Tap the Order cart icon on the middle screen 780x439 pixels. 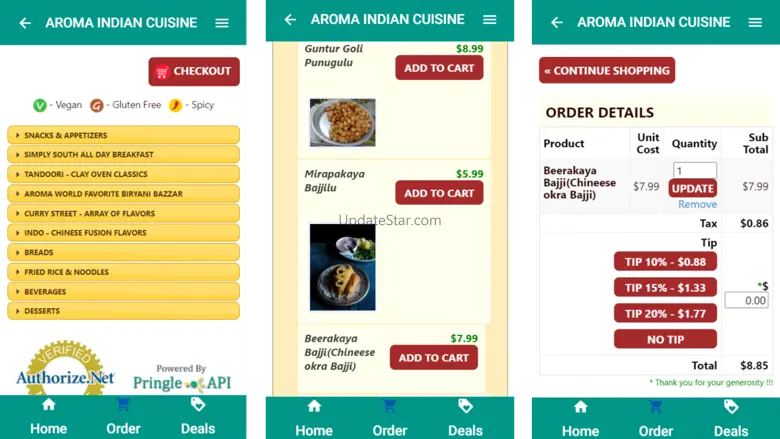click(390, 406)
